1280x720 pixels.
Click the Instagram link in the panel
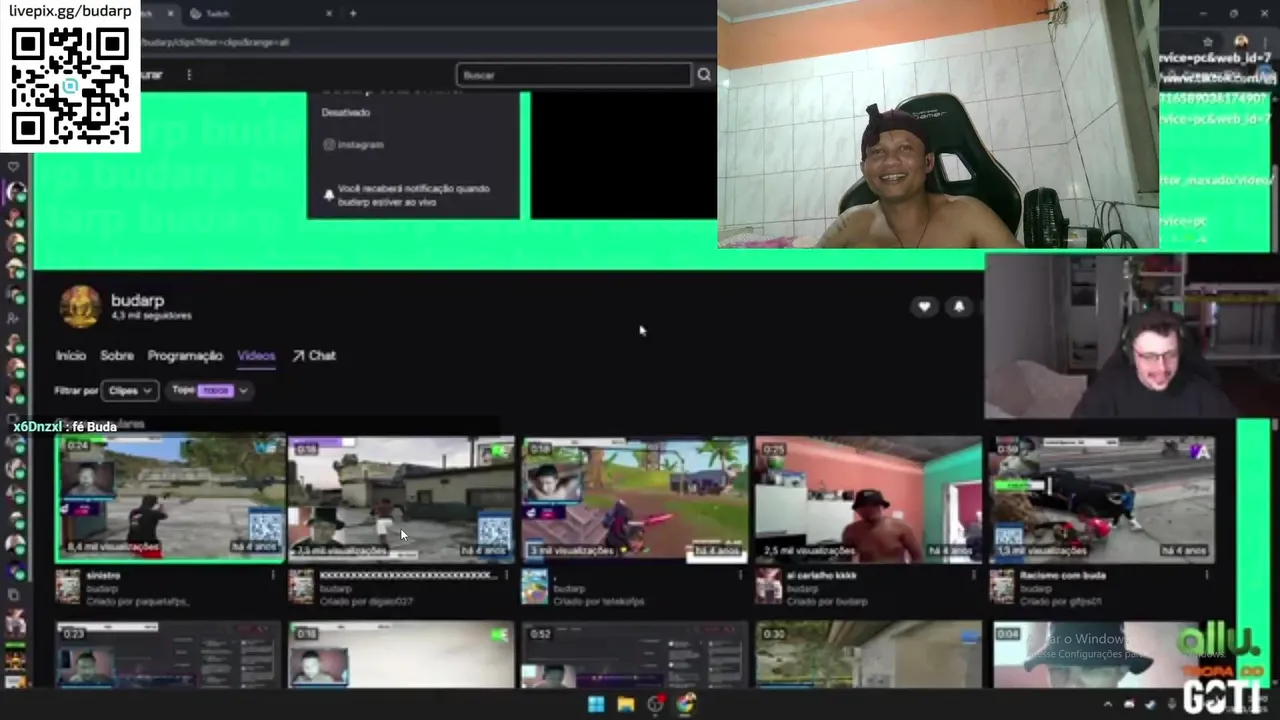[354, 145]
